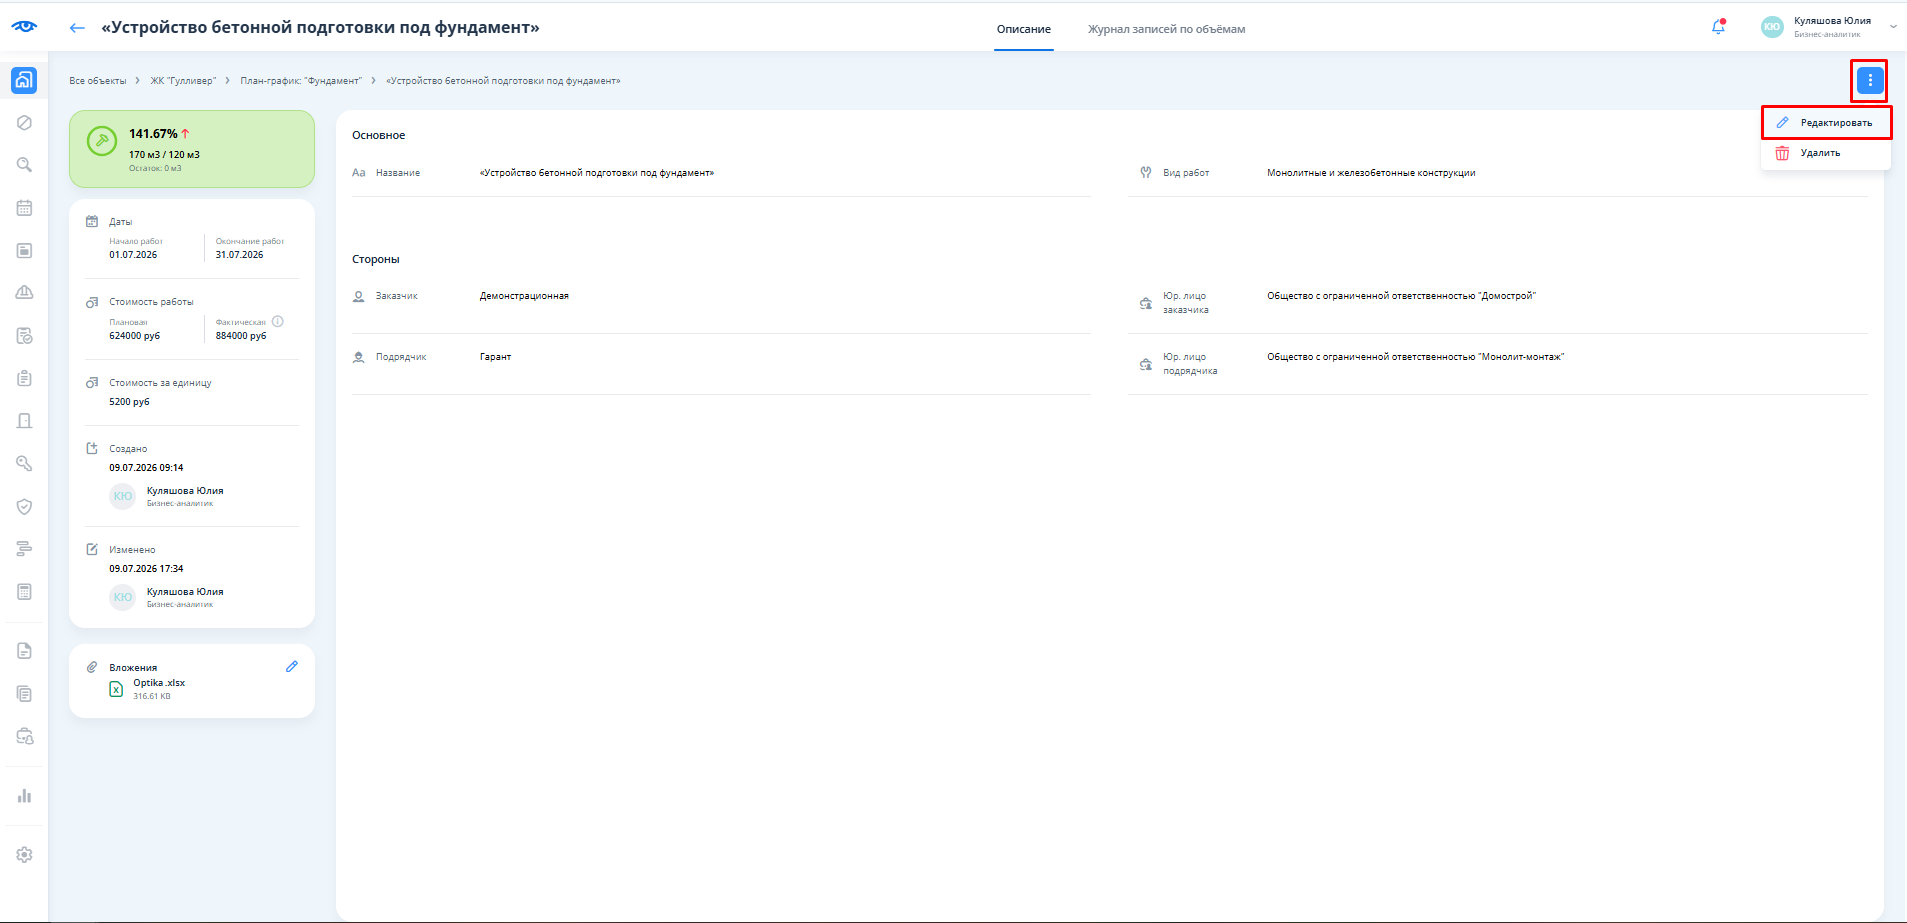Click the last breadcrumb «Устройство бетонной подготовки под фундамент»
The image size is (1907, 923).
[503, 81]
